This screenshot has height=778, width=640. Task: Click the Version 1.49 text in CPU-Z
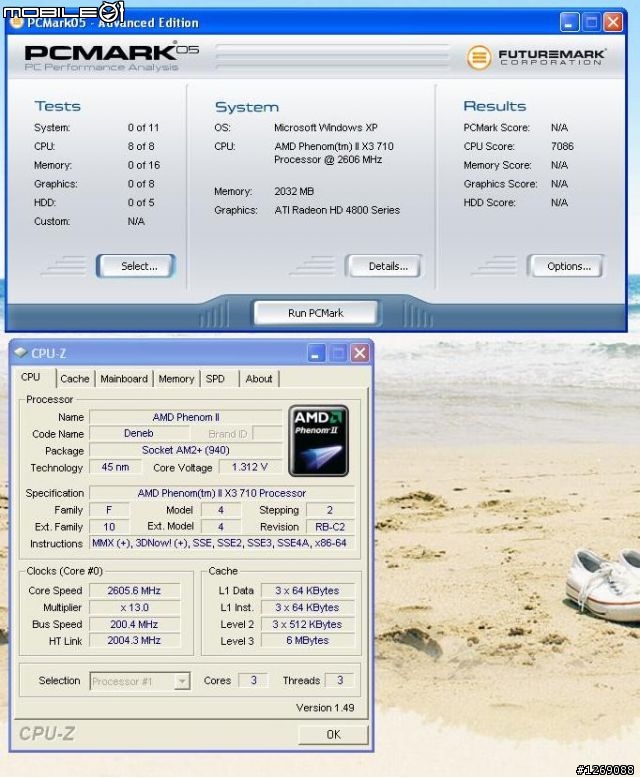325,708
